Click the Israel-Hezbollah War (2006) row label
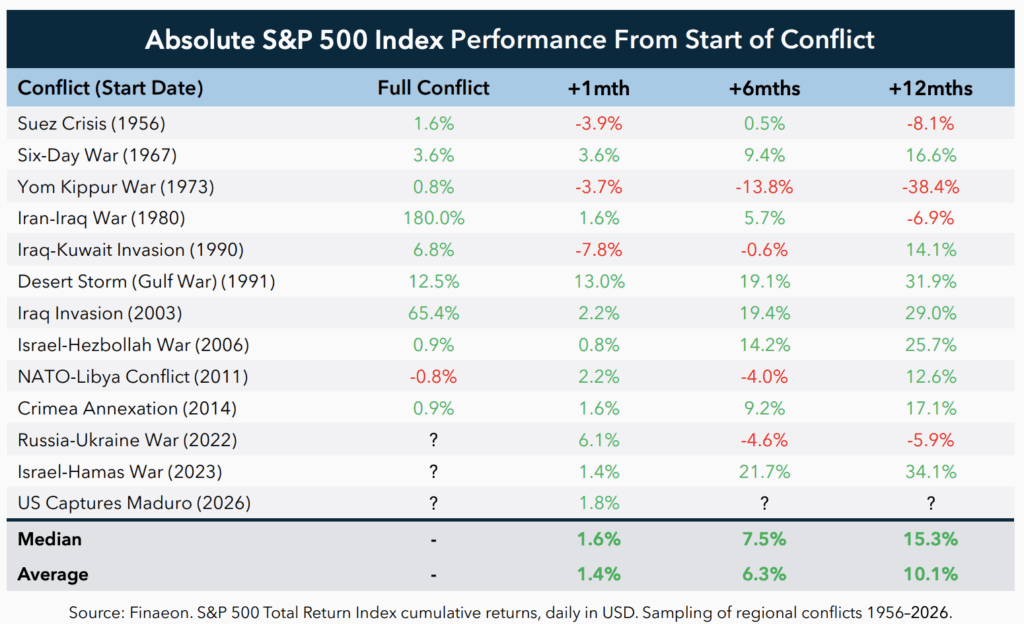The height and width of the screenshot is (624, 1024). pyautogui.click(x=131, y=345)
